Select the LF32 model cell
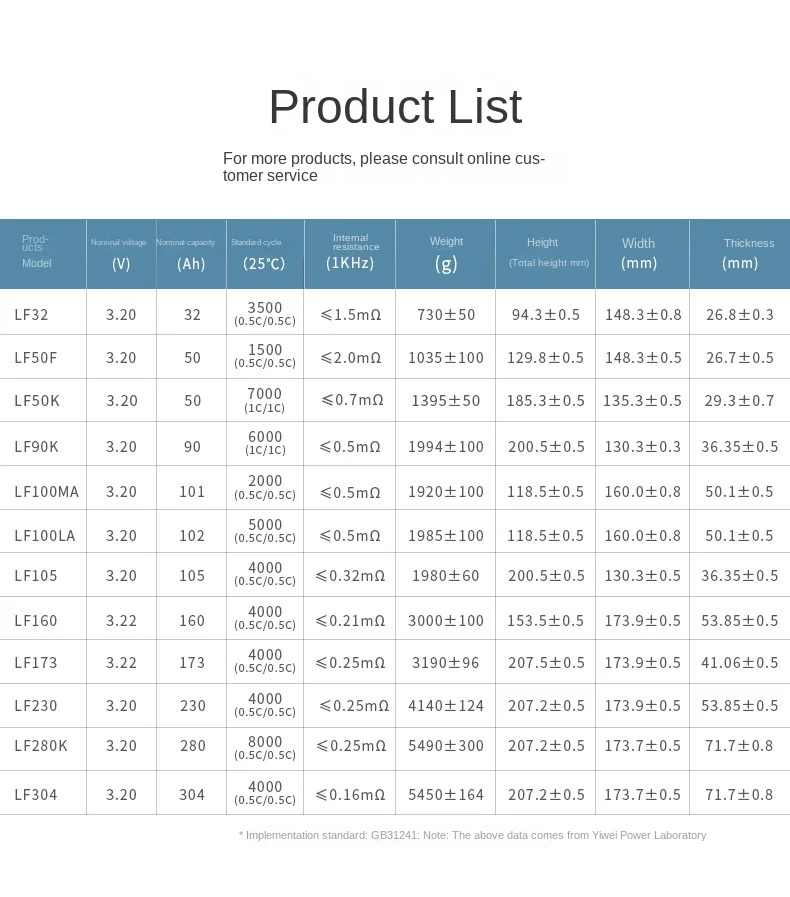790x897 pixels. pyautogui.click(x=32, y=315)
